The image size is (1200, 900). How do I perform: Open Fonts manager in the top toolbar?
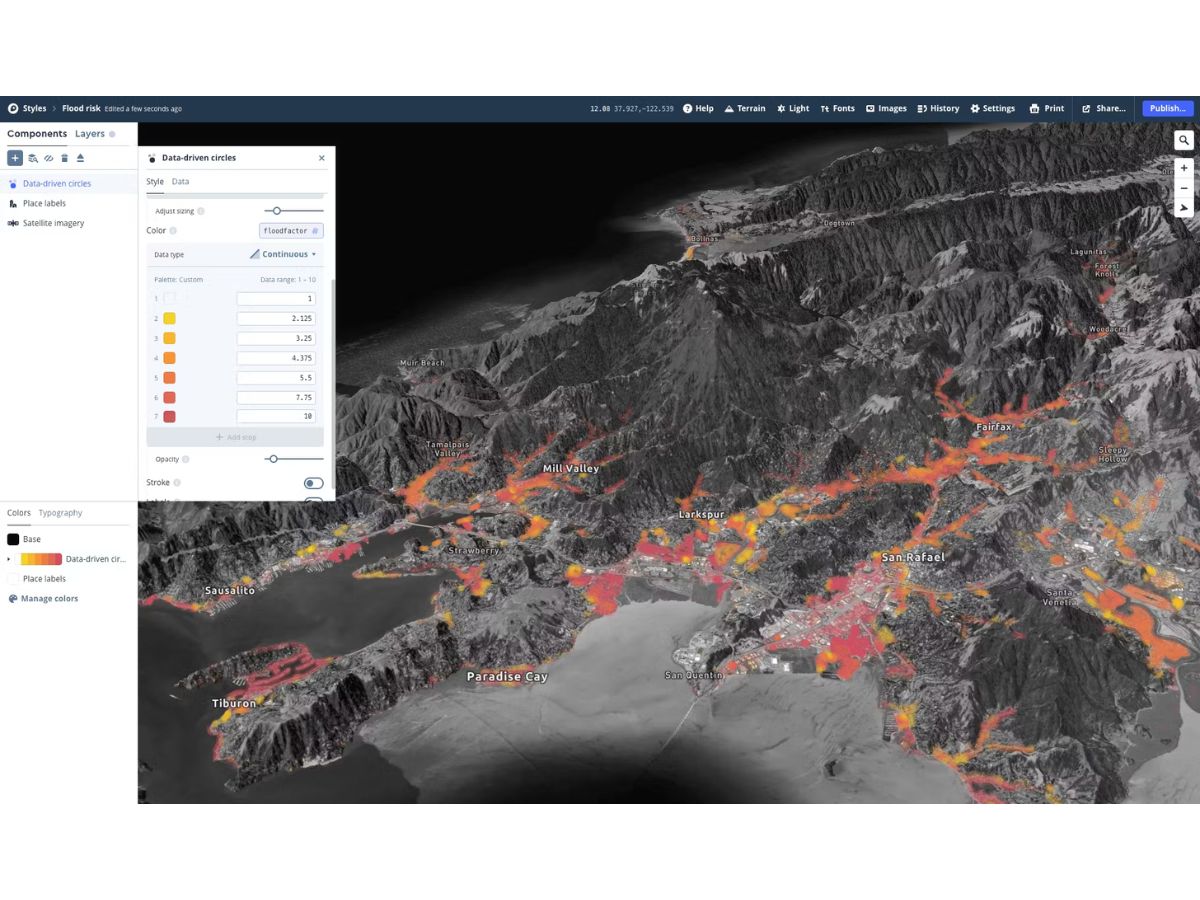(837, 108)
